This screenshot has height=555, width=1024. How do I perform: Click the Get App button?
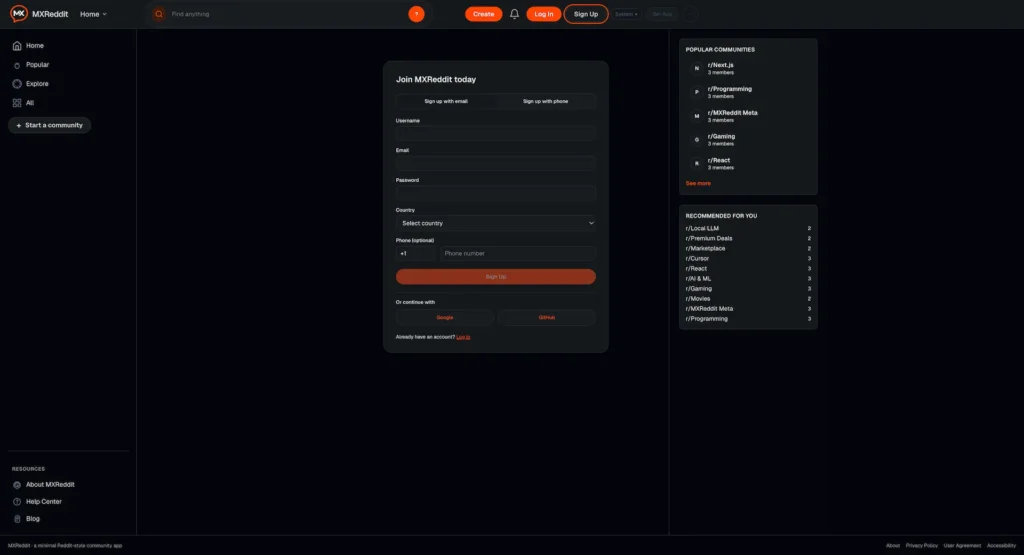662,14
